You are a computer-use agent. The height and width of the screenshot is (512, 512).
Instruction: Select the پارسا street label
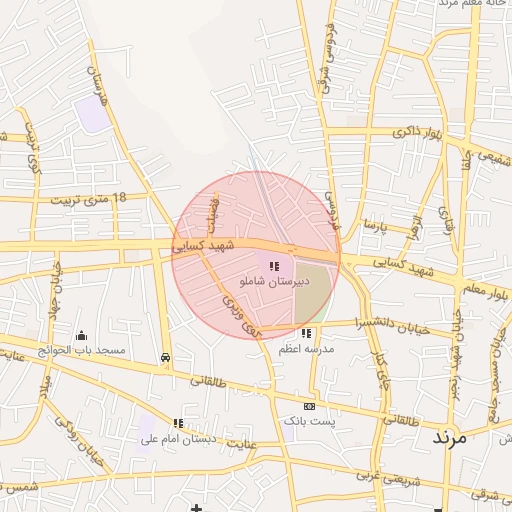[376, 227]
